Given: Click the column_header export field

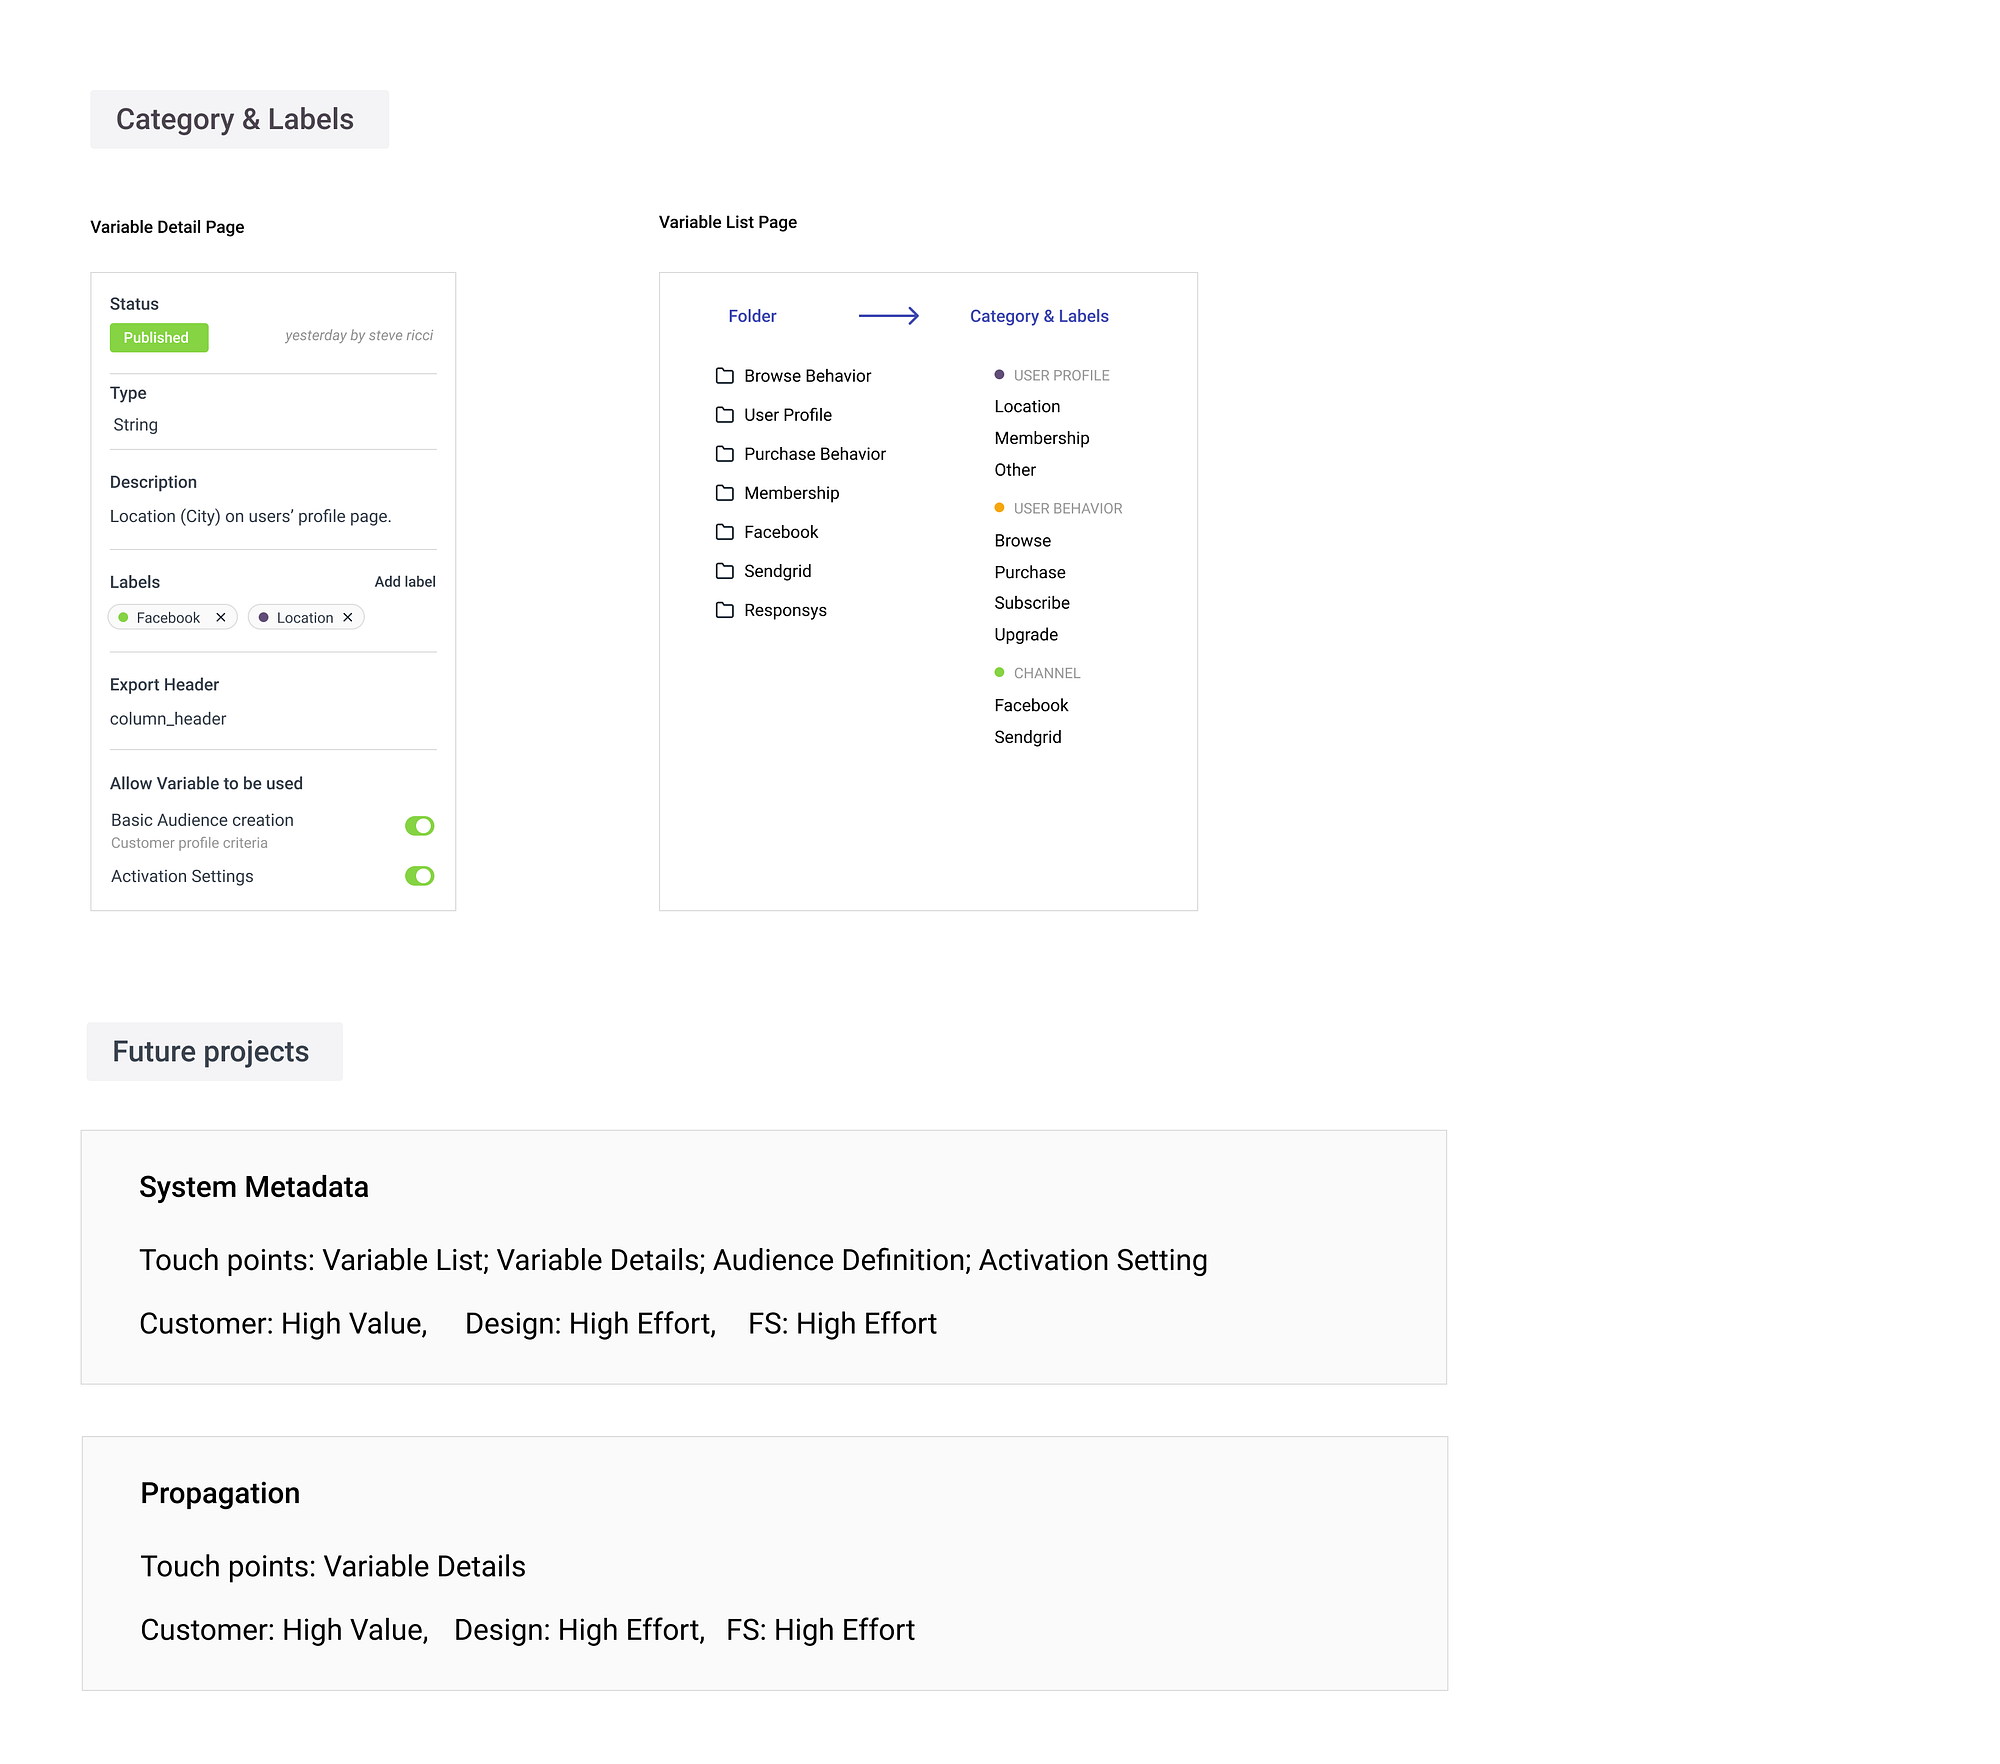Looking at the screenshot, I should coord(168,719).
